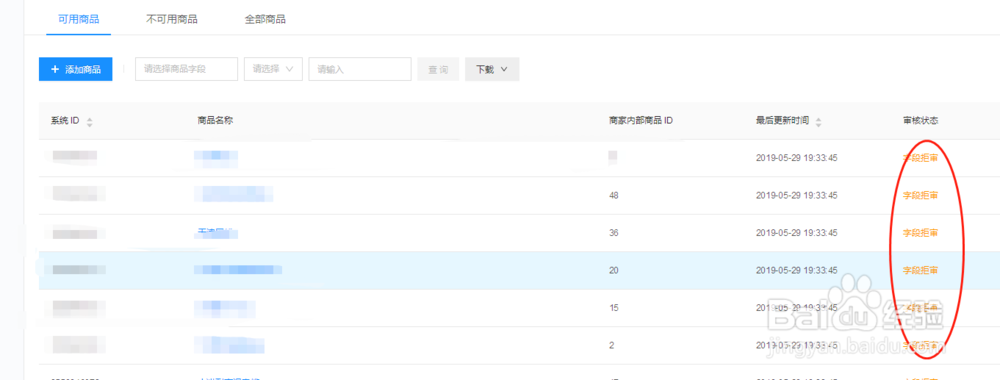This screenshot has height=380, width=1000.
Task: Click the 商家内部商品 ID column header
Action: pos(641,121)
